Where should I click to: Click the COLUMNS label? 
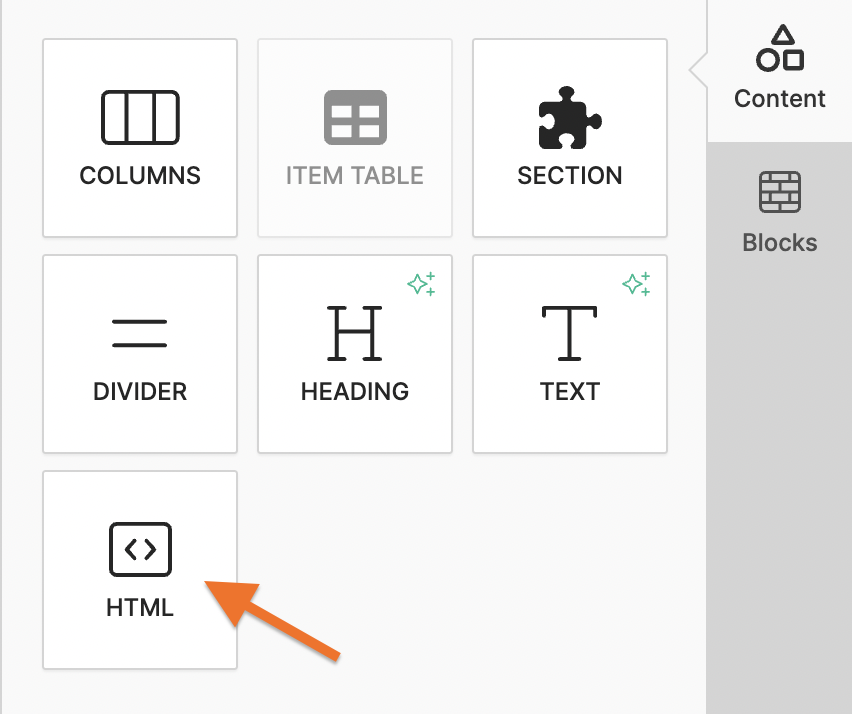point(140,176)
